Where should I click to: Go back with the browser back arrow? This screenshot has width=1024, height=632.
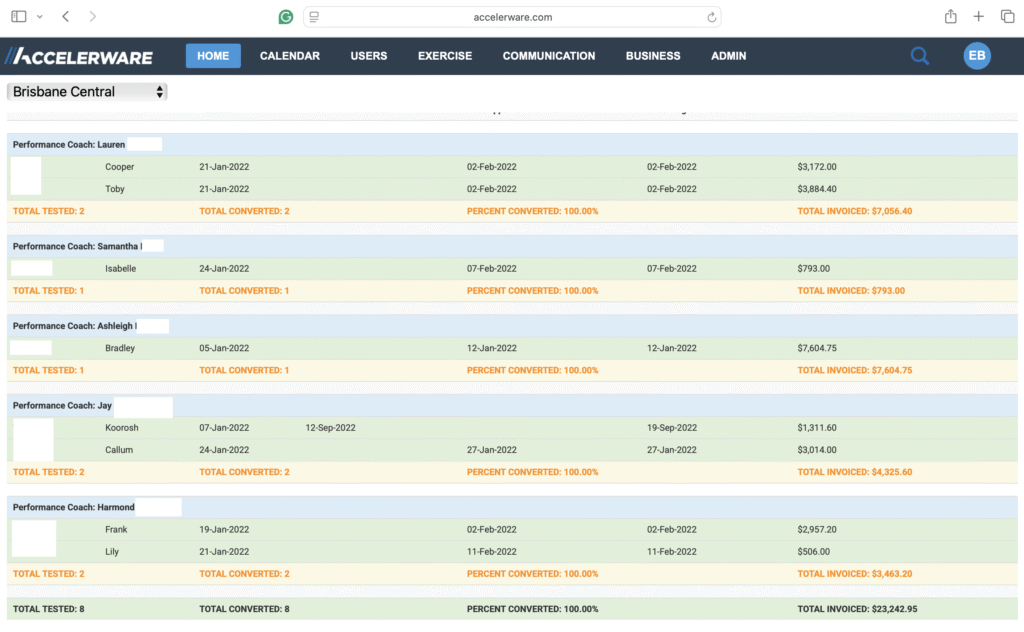(x=65, y=17)
